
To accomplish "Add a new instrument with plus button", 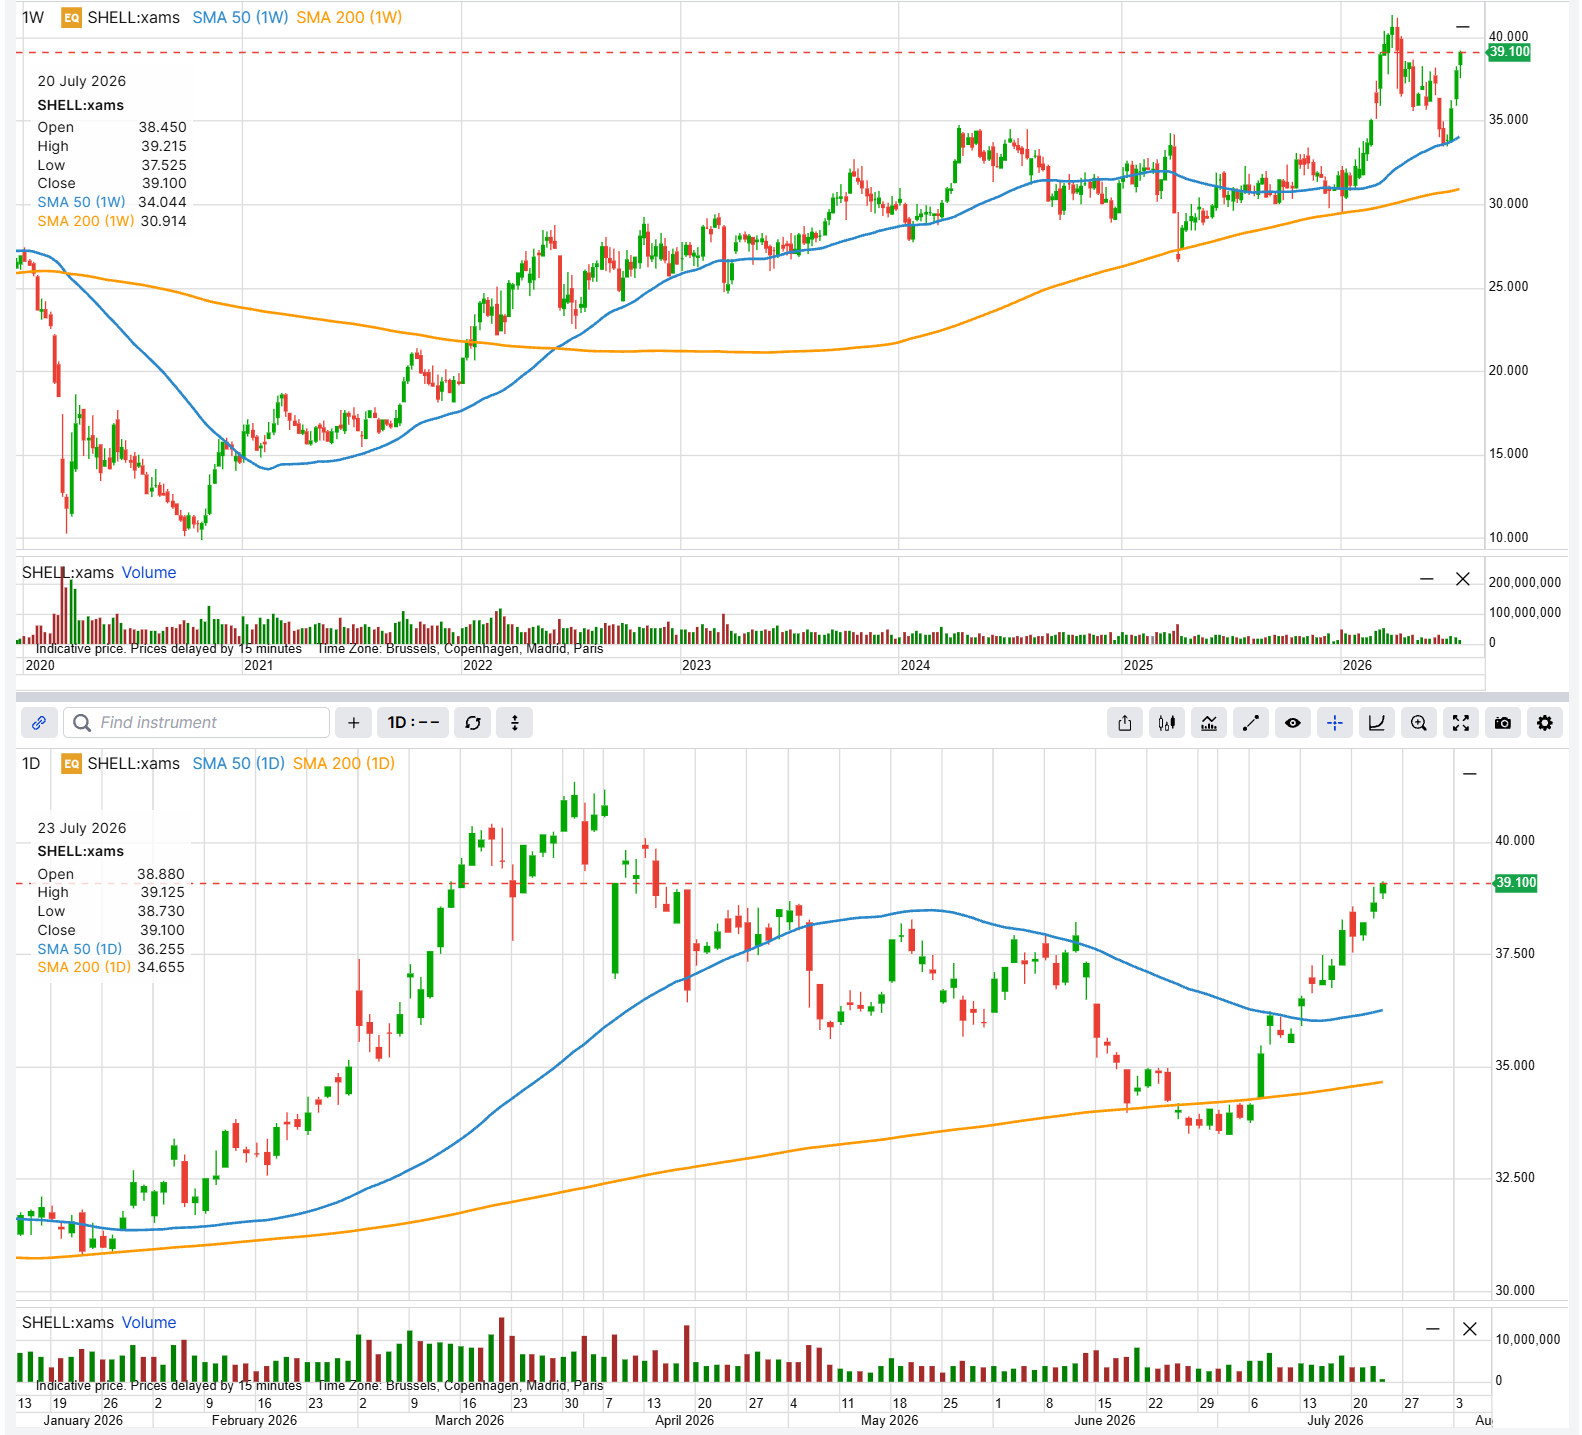I will [x=353, y=722].
